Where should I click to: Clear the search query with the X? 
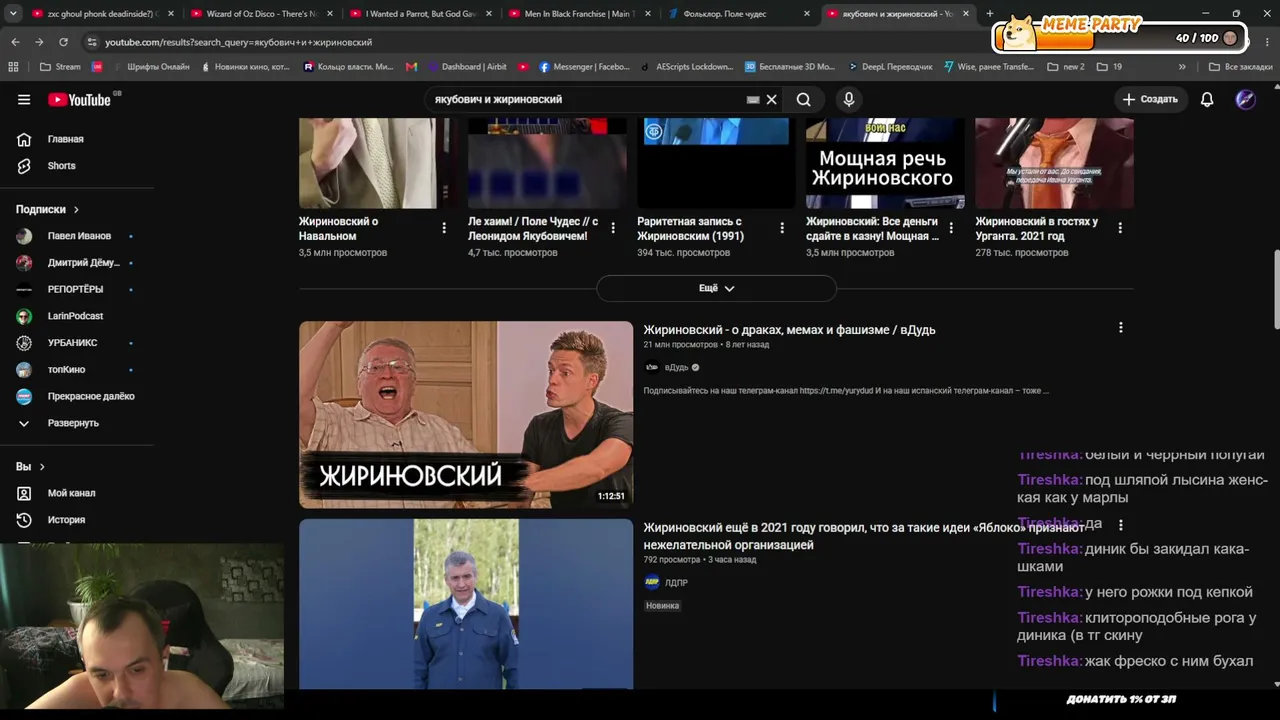(x=771, y=99)
